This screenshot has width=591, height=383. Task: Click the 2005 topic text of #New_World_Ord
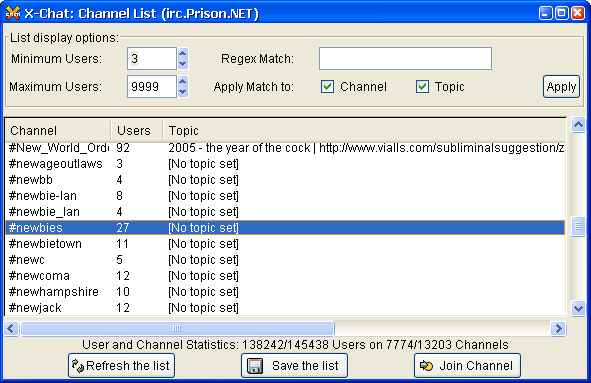click(x=366, y=148)
